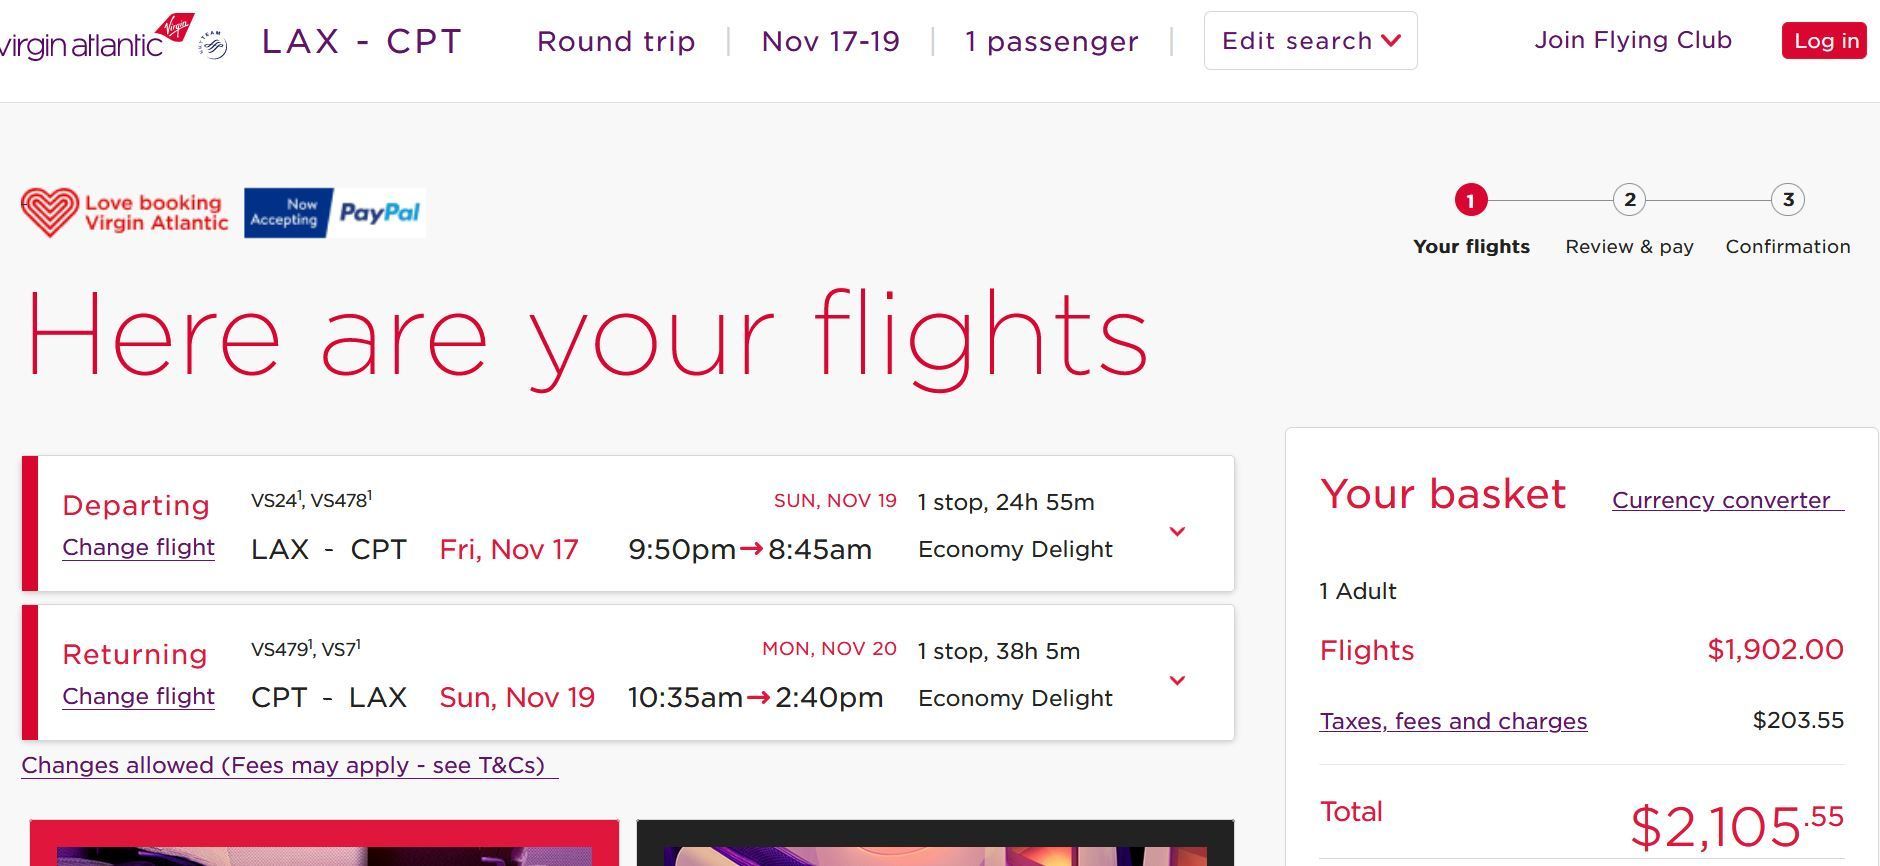Change flight for the returning CPT-LAX leg
1880x866 pixels.
[x=138, y=696]
